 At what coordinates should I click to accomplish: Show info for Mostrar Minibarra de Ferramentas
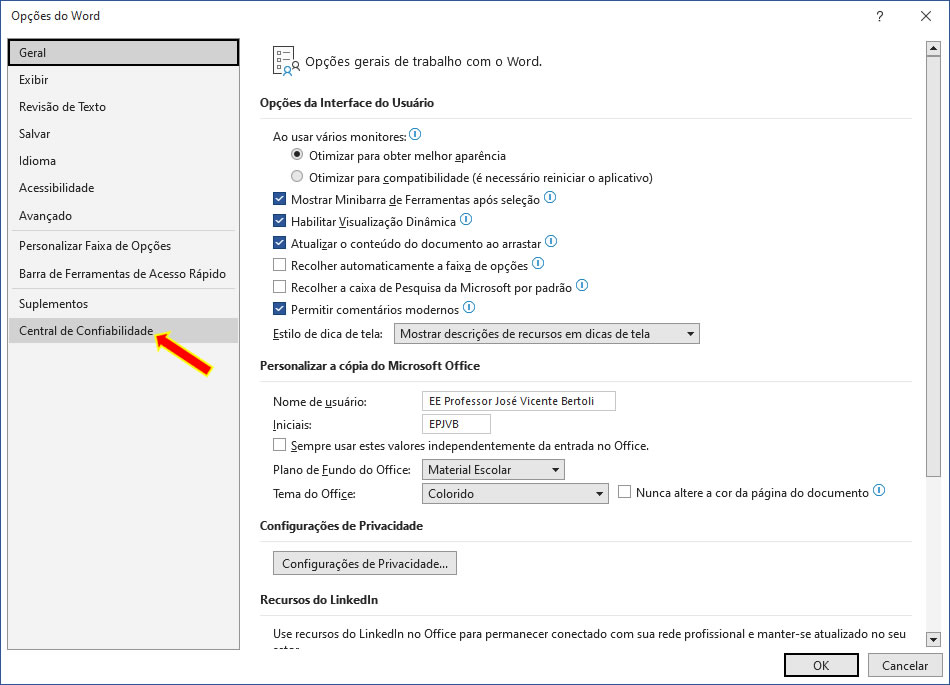550,197
